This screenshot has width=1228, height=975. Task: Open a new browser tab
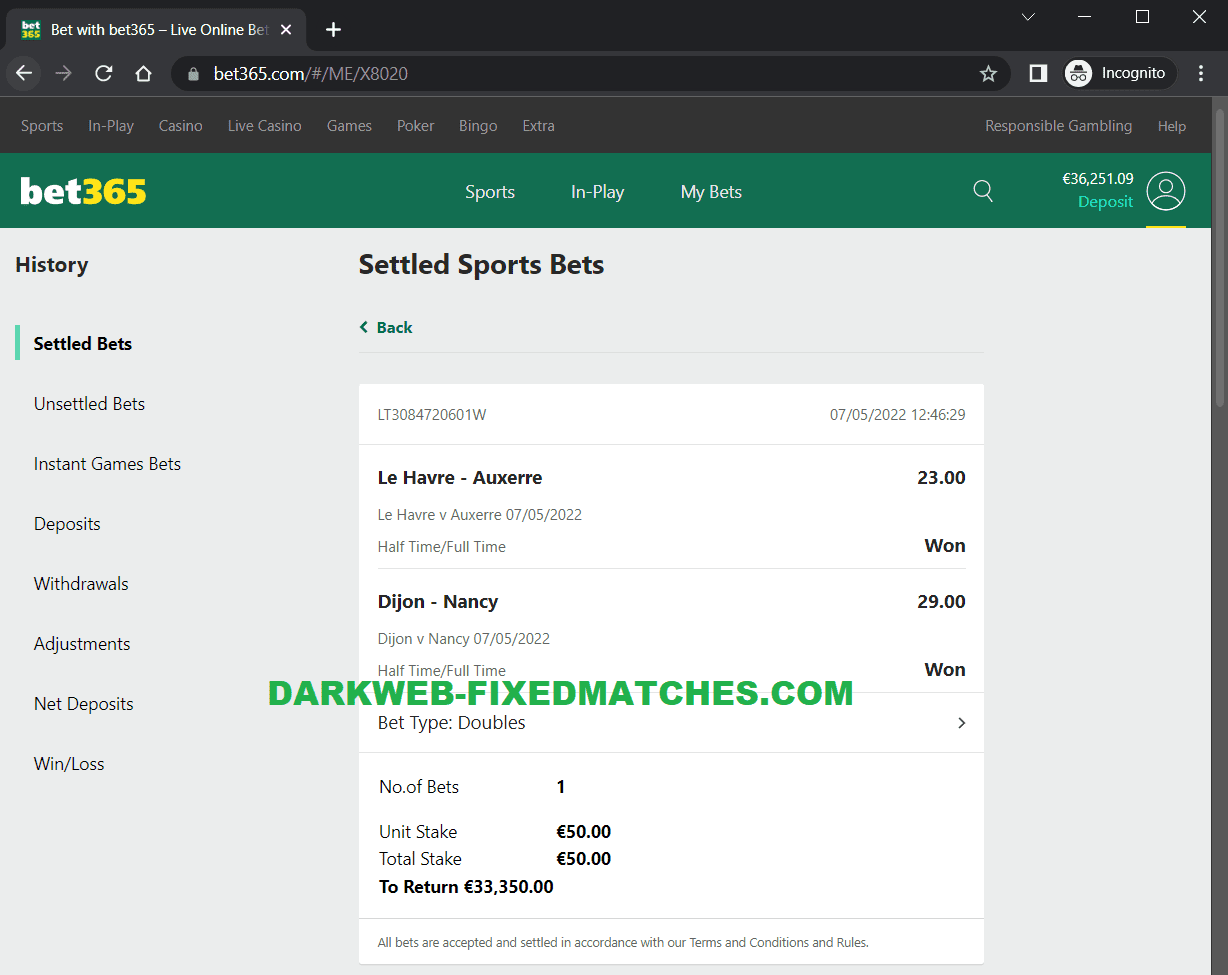click(334, 29)
